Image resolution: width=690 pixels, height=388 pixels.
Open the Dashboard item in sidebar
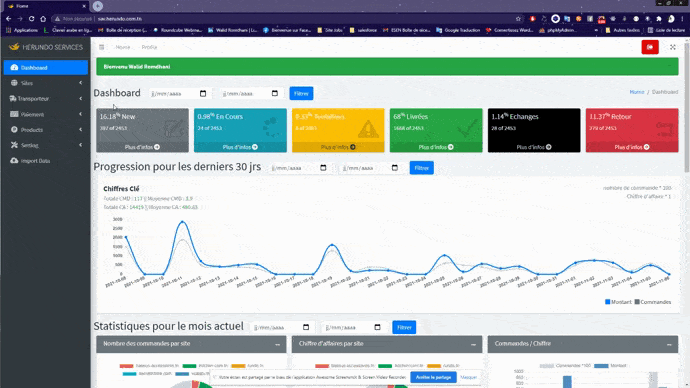point(46,68)
